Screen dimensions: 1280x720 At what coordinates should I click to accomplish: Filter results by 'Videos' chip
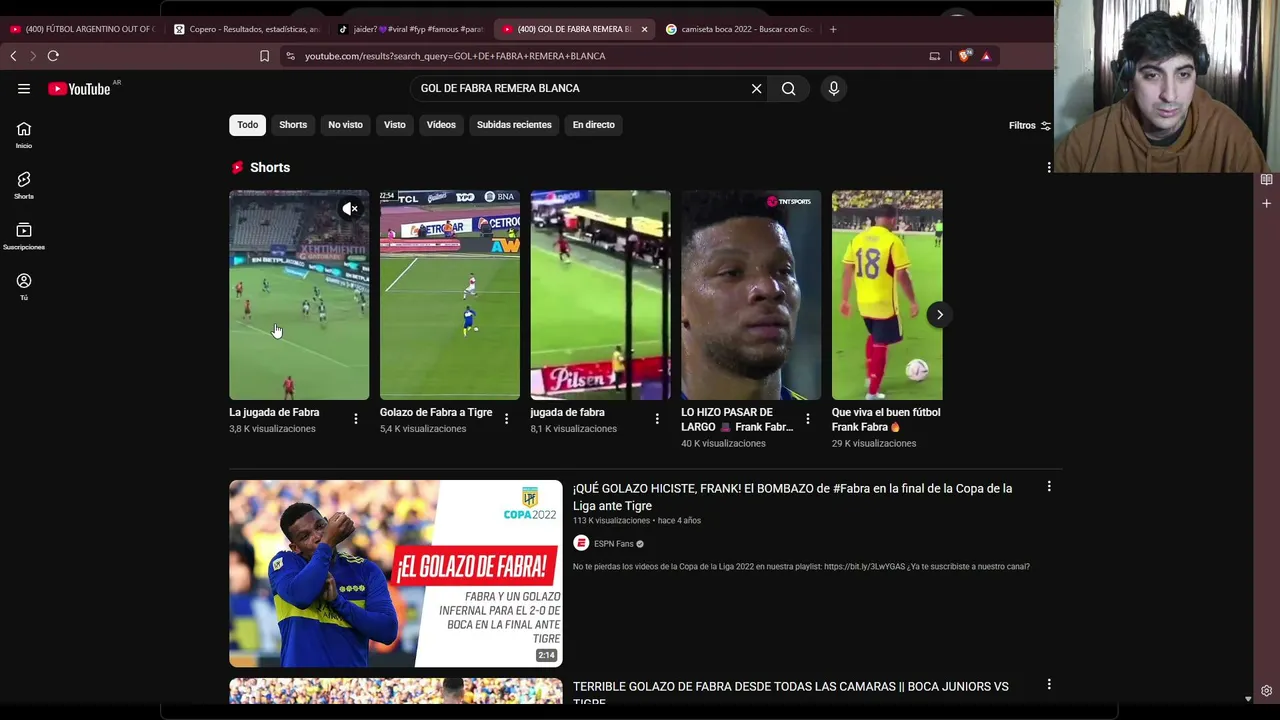tap(441, 125)
